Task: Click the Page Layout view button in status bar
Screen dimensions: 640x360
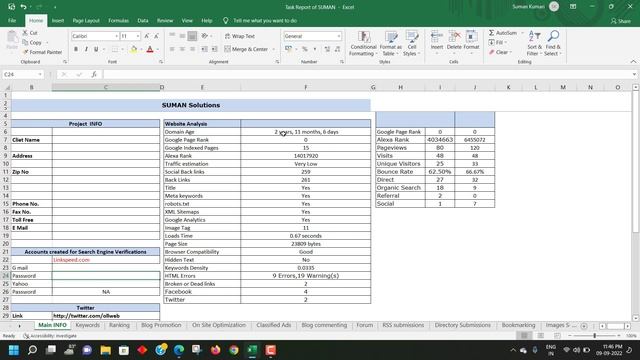Action: click(x=540, y=336)
